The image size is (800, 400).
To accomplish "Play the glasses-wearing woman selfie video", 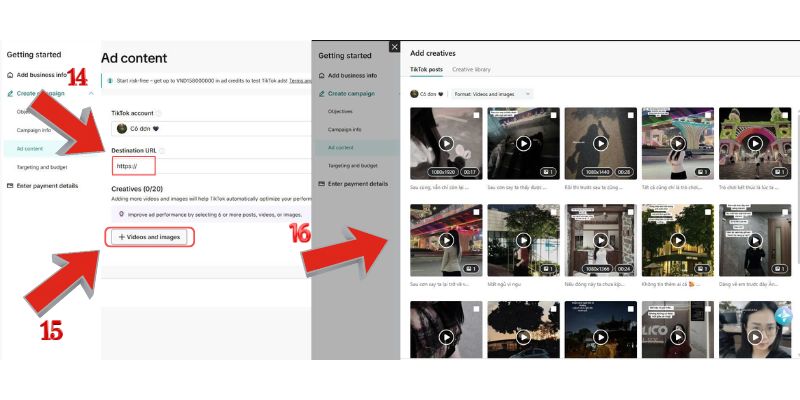I will (x=755, y=337).
